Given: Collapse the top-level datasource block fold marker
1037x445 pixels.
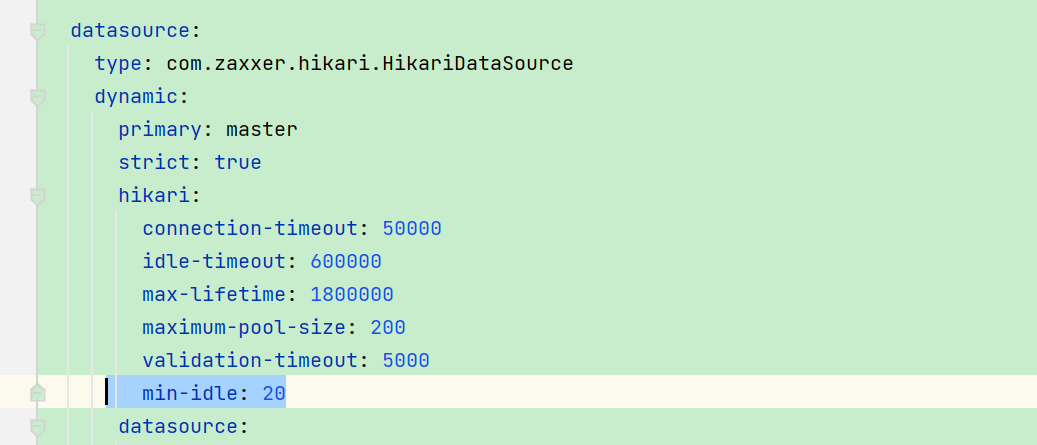Looking at the screenshot, I should tap(38, 31).
